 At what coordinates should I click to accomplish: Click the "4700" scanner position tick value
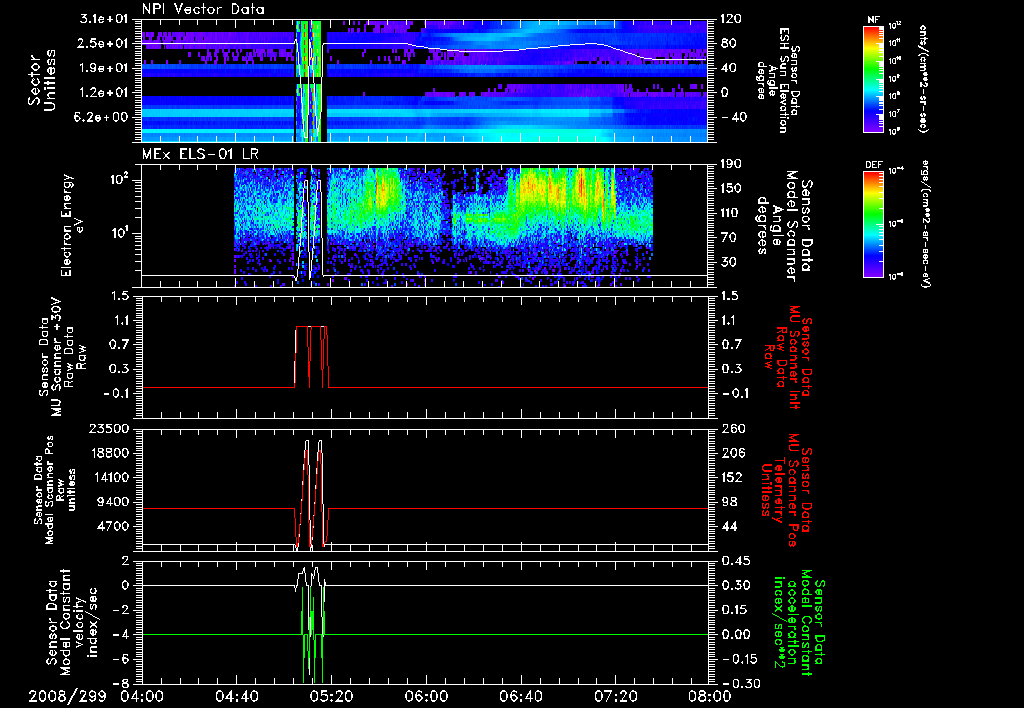pyautogui.click(x=114, y=526)
